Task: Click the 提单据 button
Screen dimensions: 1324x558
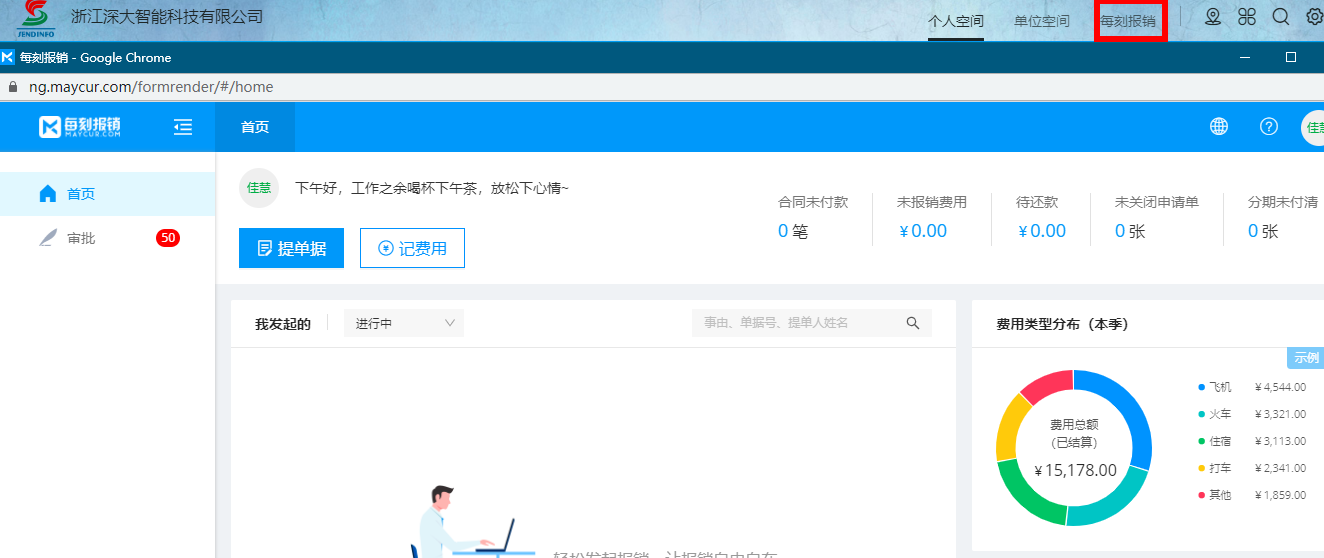Action: tap(291, 248)
